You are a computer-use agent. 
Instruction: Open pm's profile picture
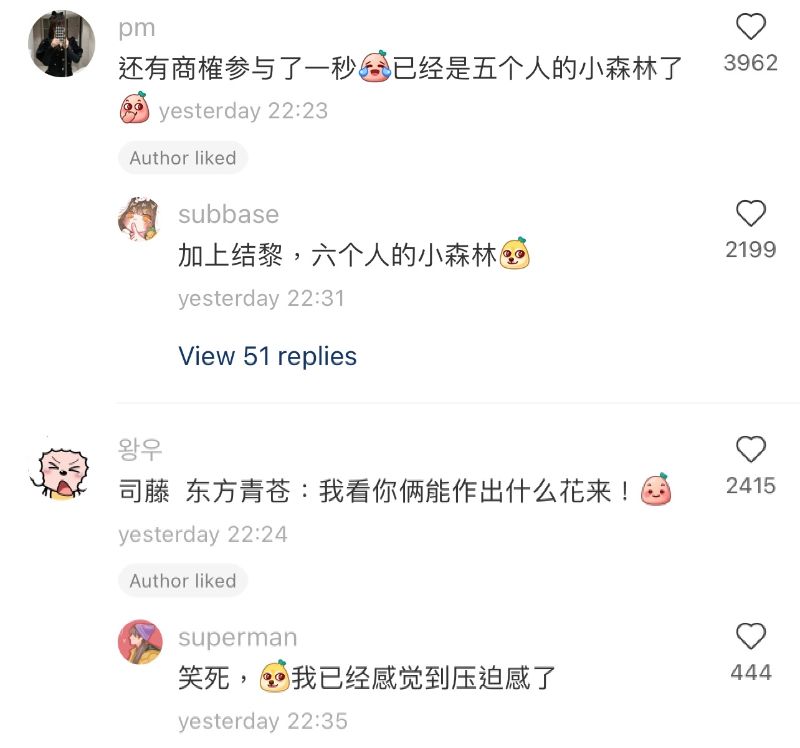click(x=61, y=44)
